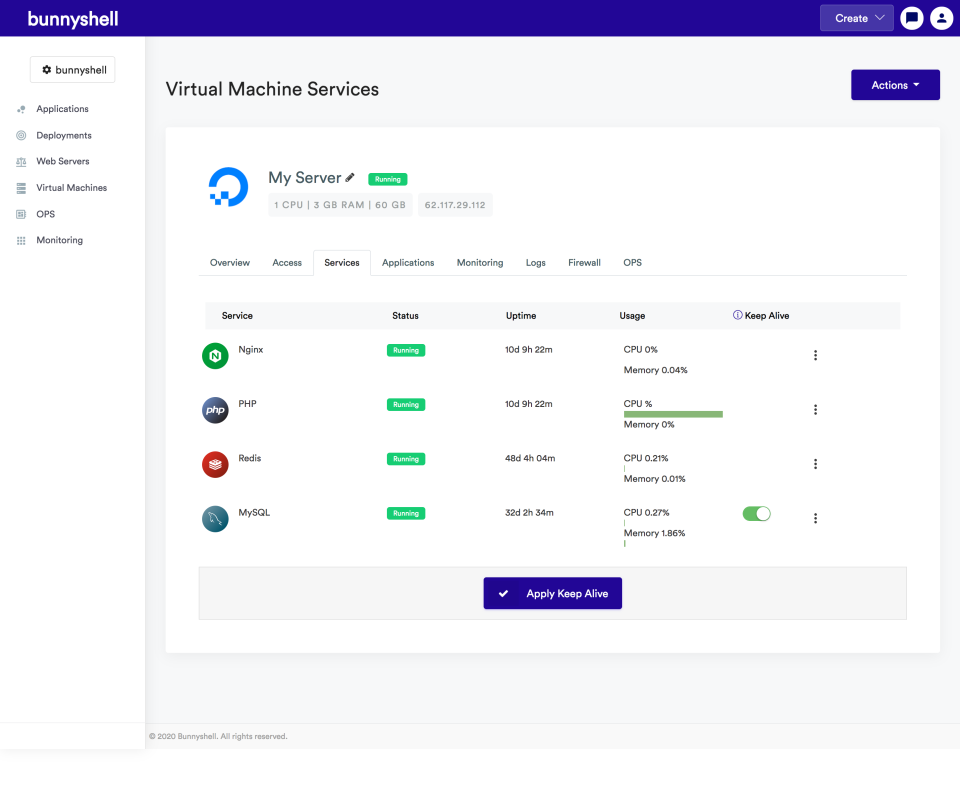This screenshot has width=960, height=802.
Task: Click the Virtual Machines sidebar icon
Action: [21, 188]
